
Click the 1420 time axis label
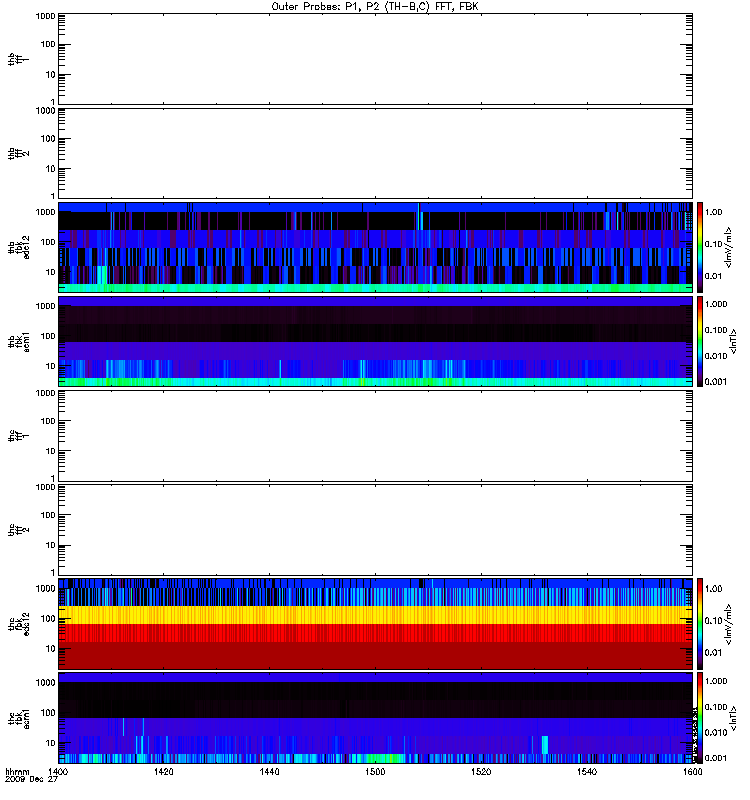tap(163, 772)
